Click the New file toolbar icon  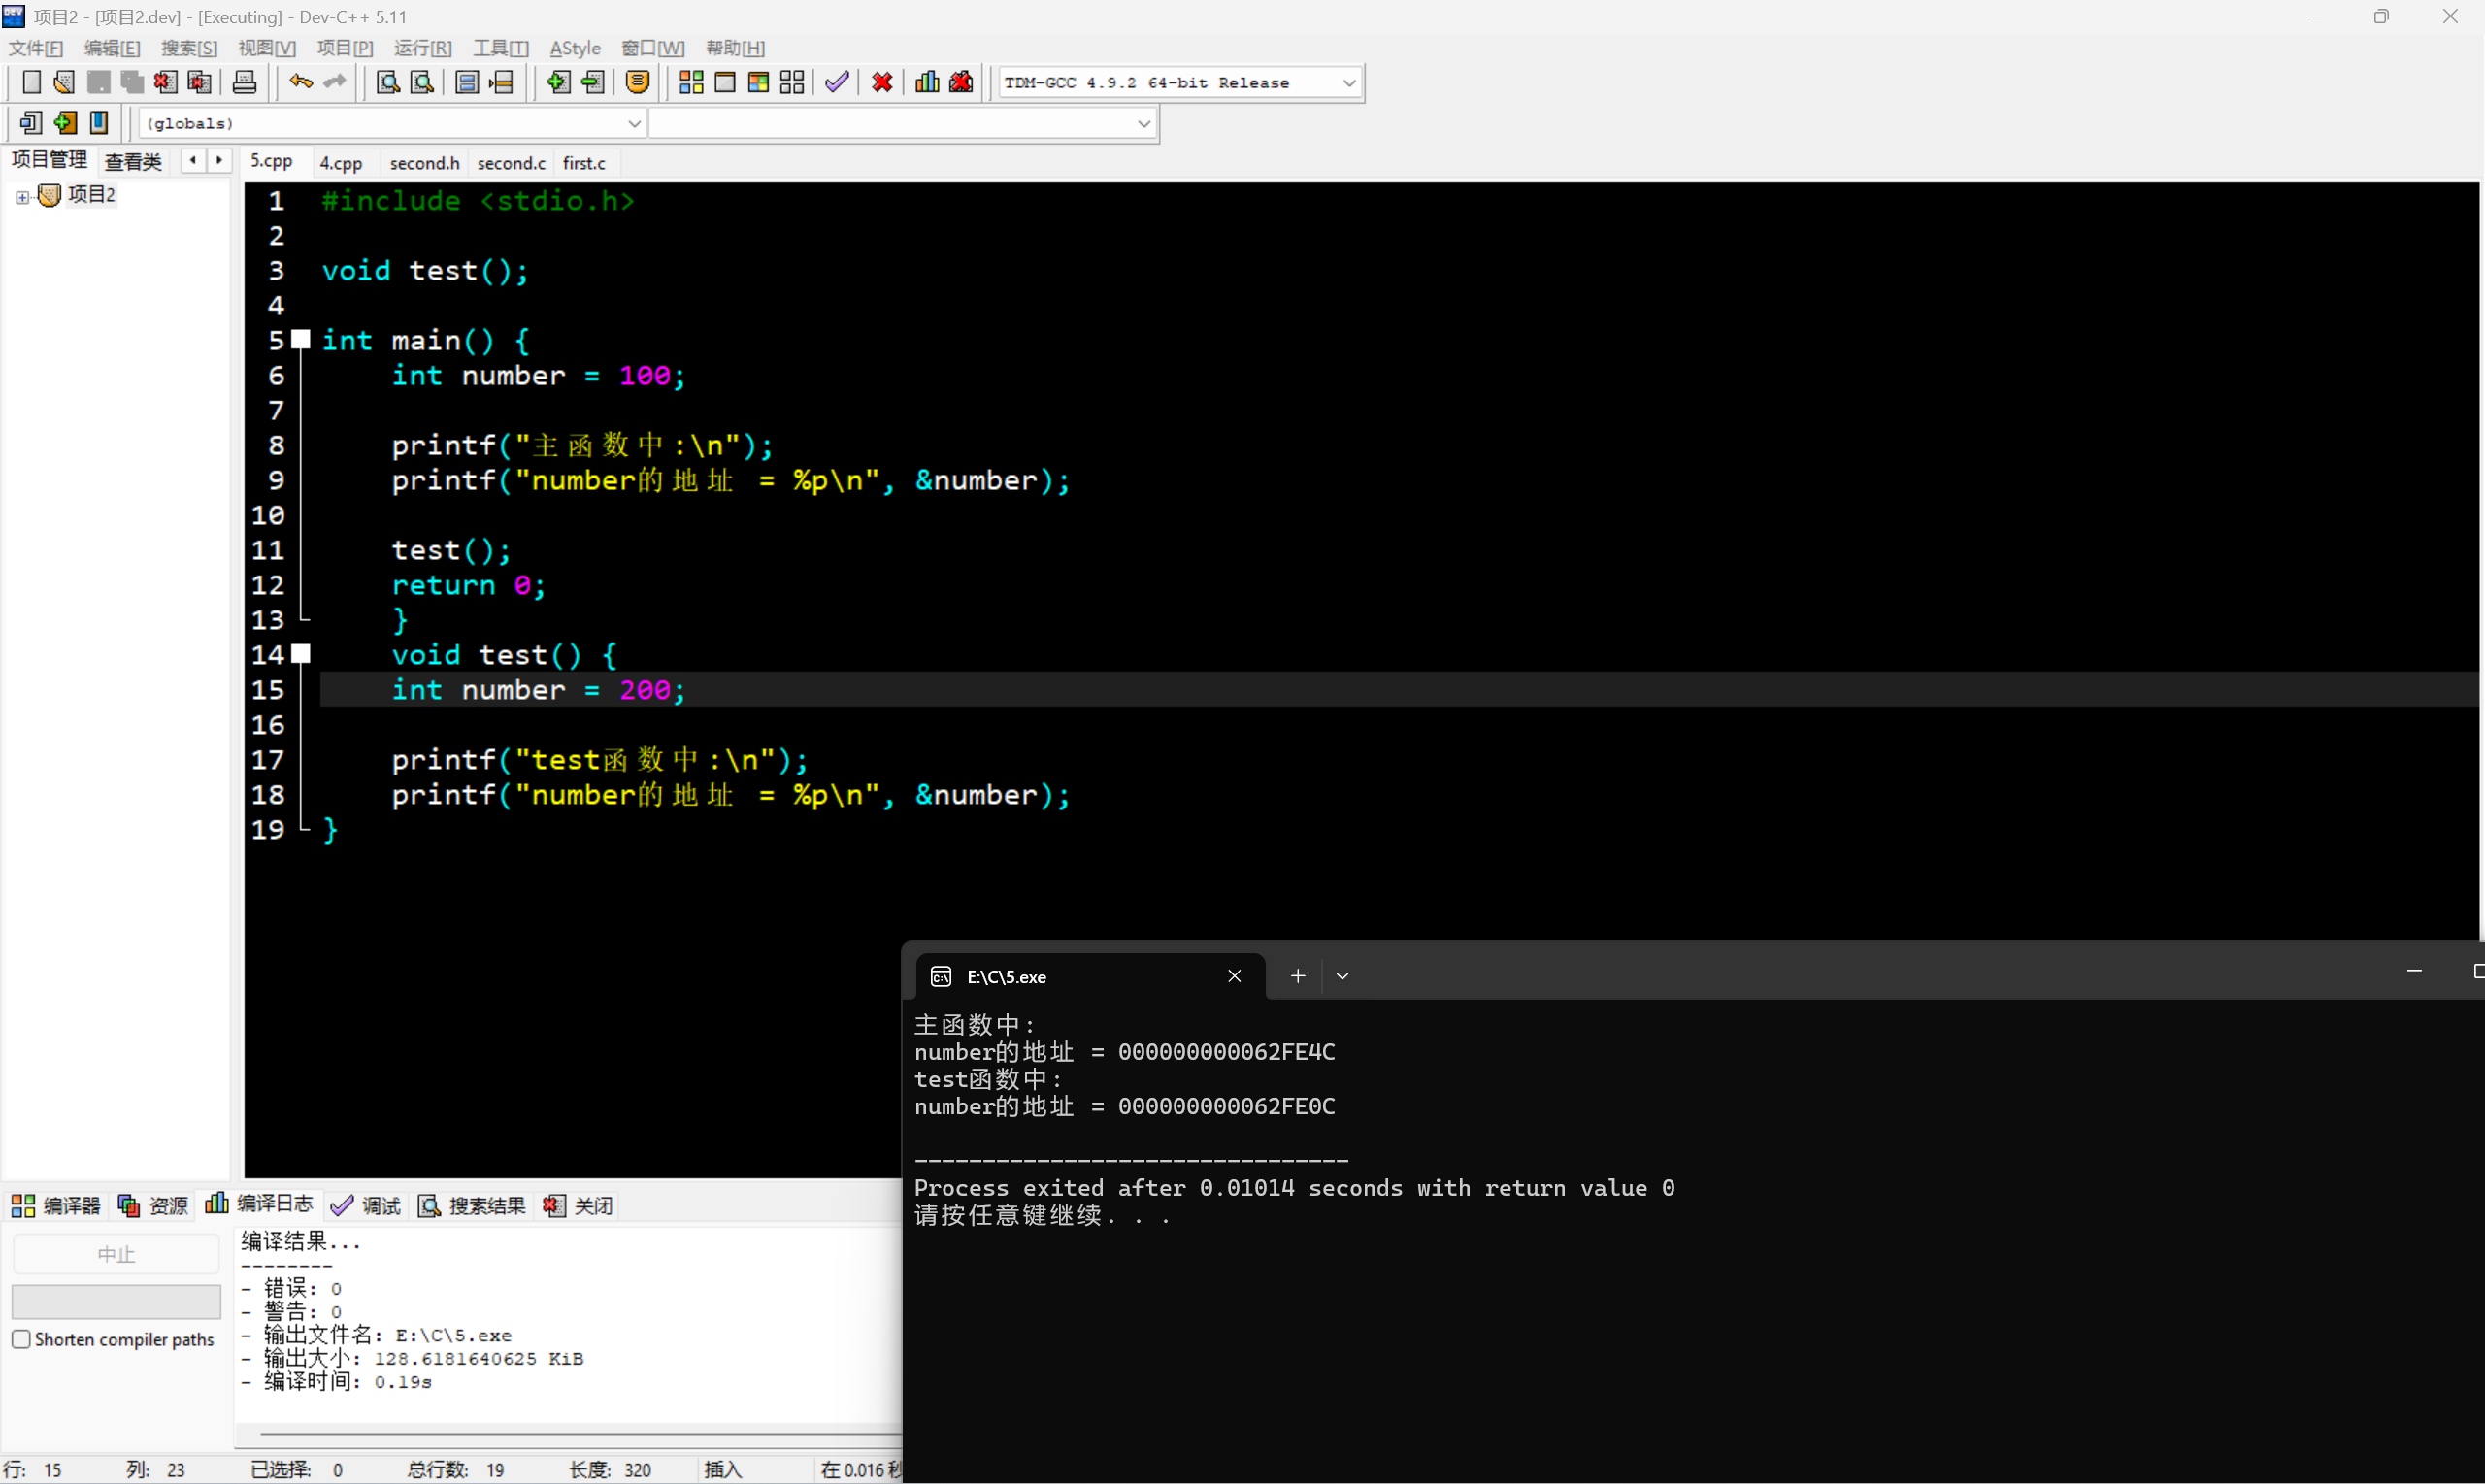[31, 82]
